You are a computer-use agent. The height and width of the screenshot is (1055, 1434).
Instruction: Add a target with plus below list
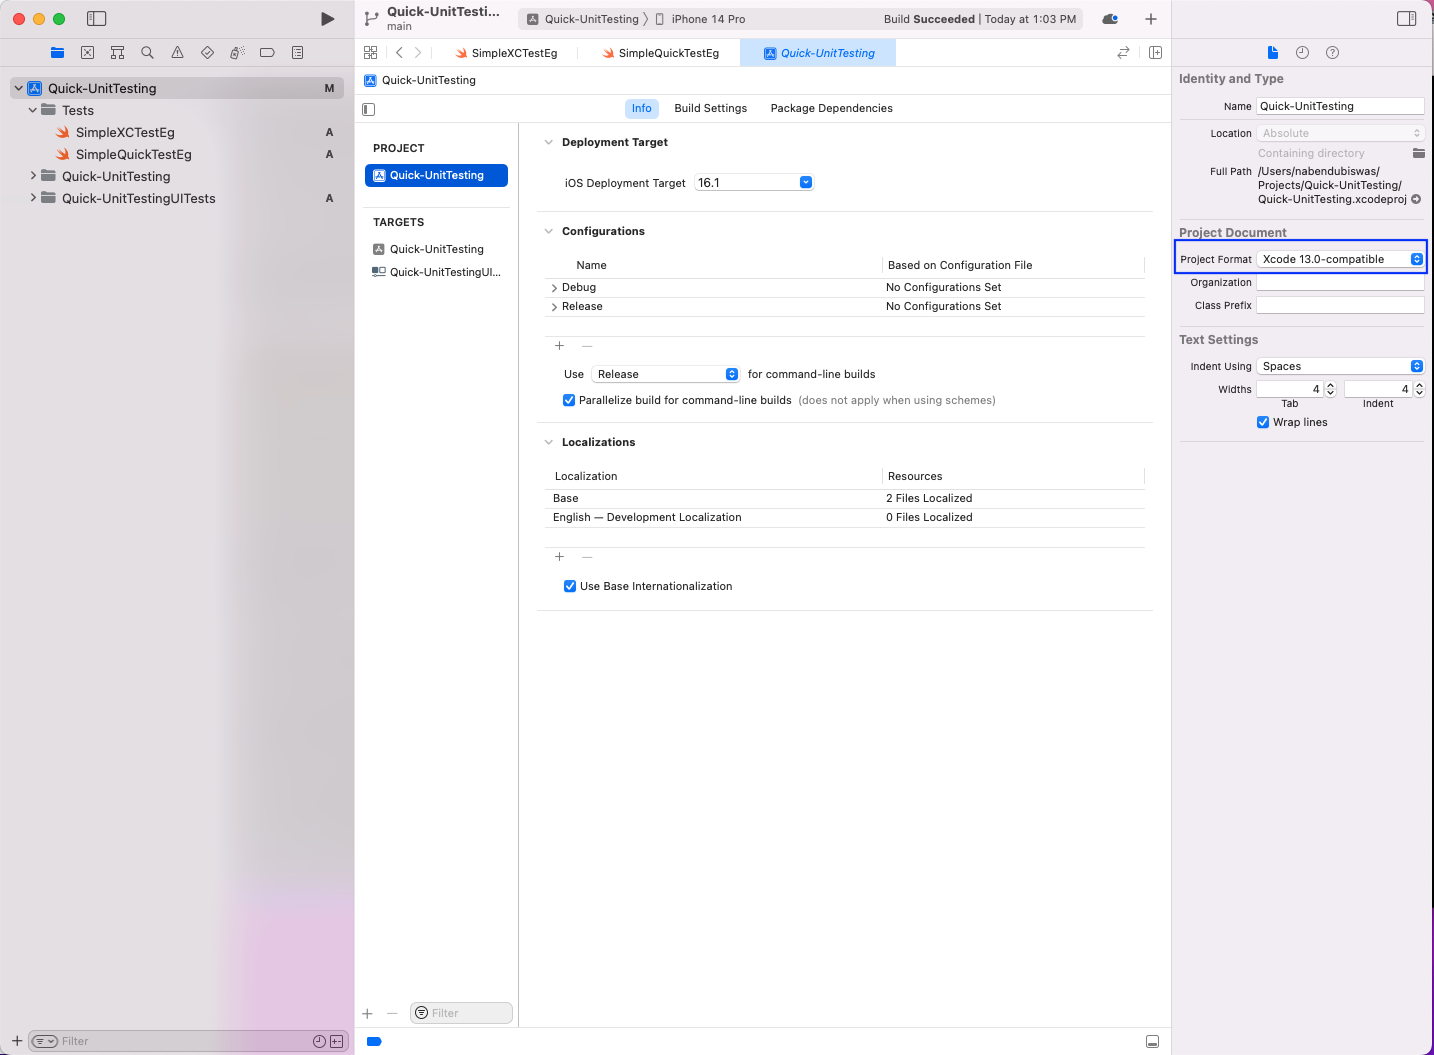point(367,1013)
